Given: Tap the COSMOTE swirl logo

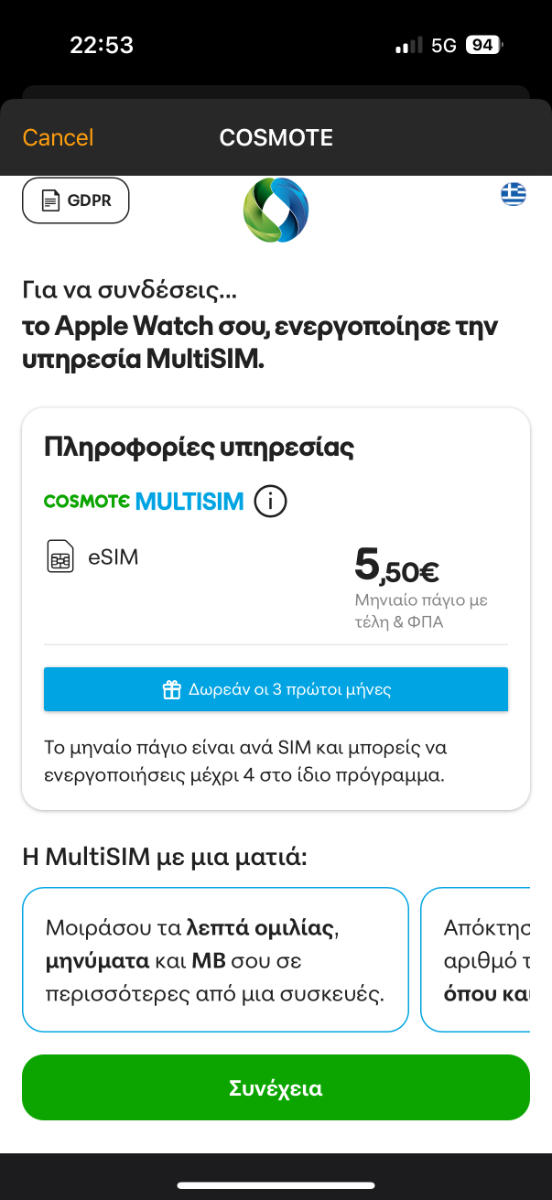Looking at the screenshot, I should coord(276,209).
